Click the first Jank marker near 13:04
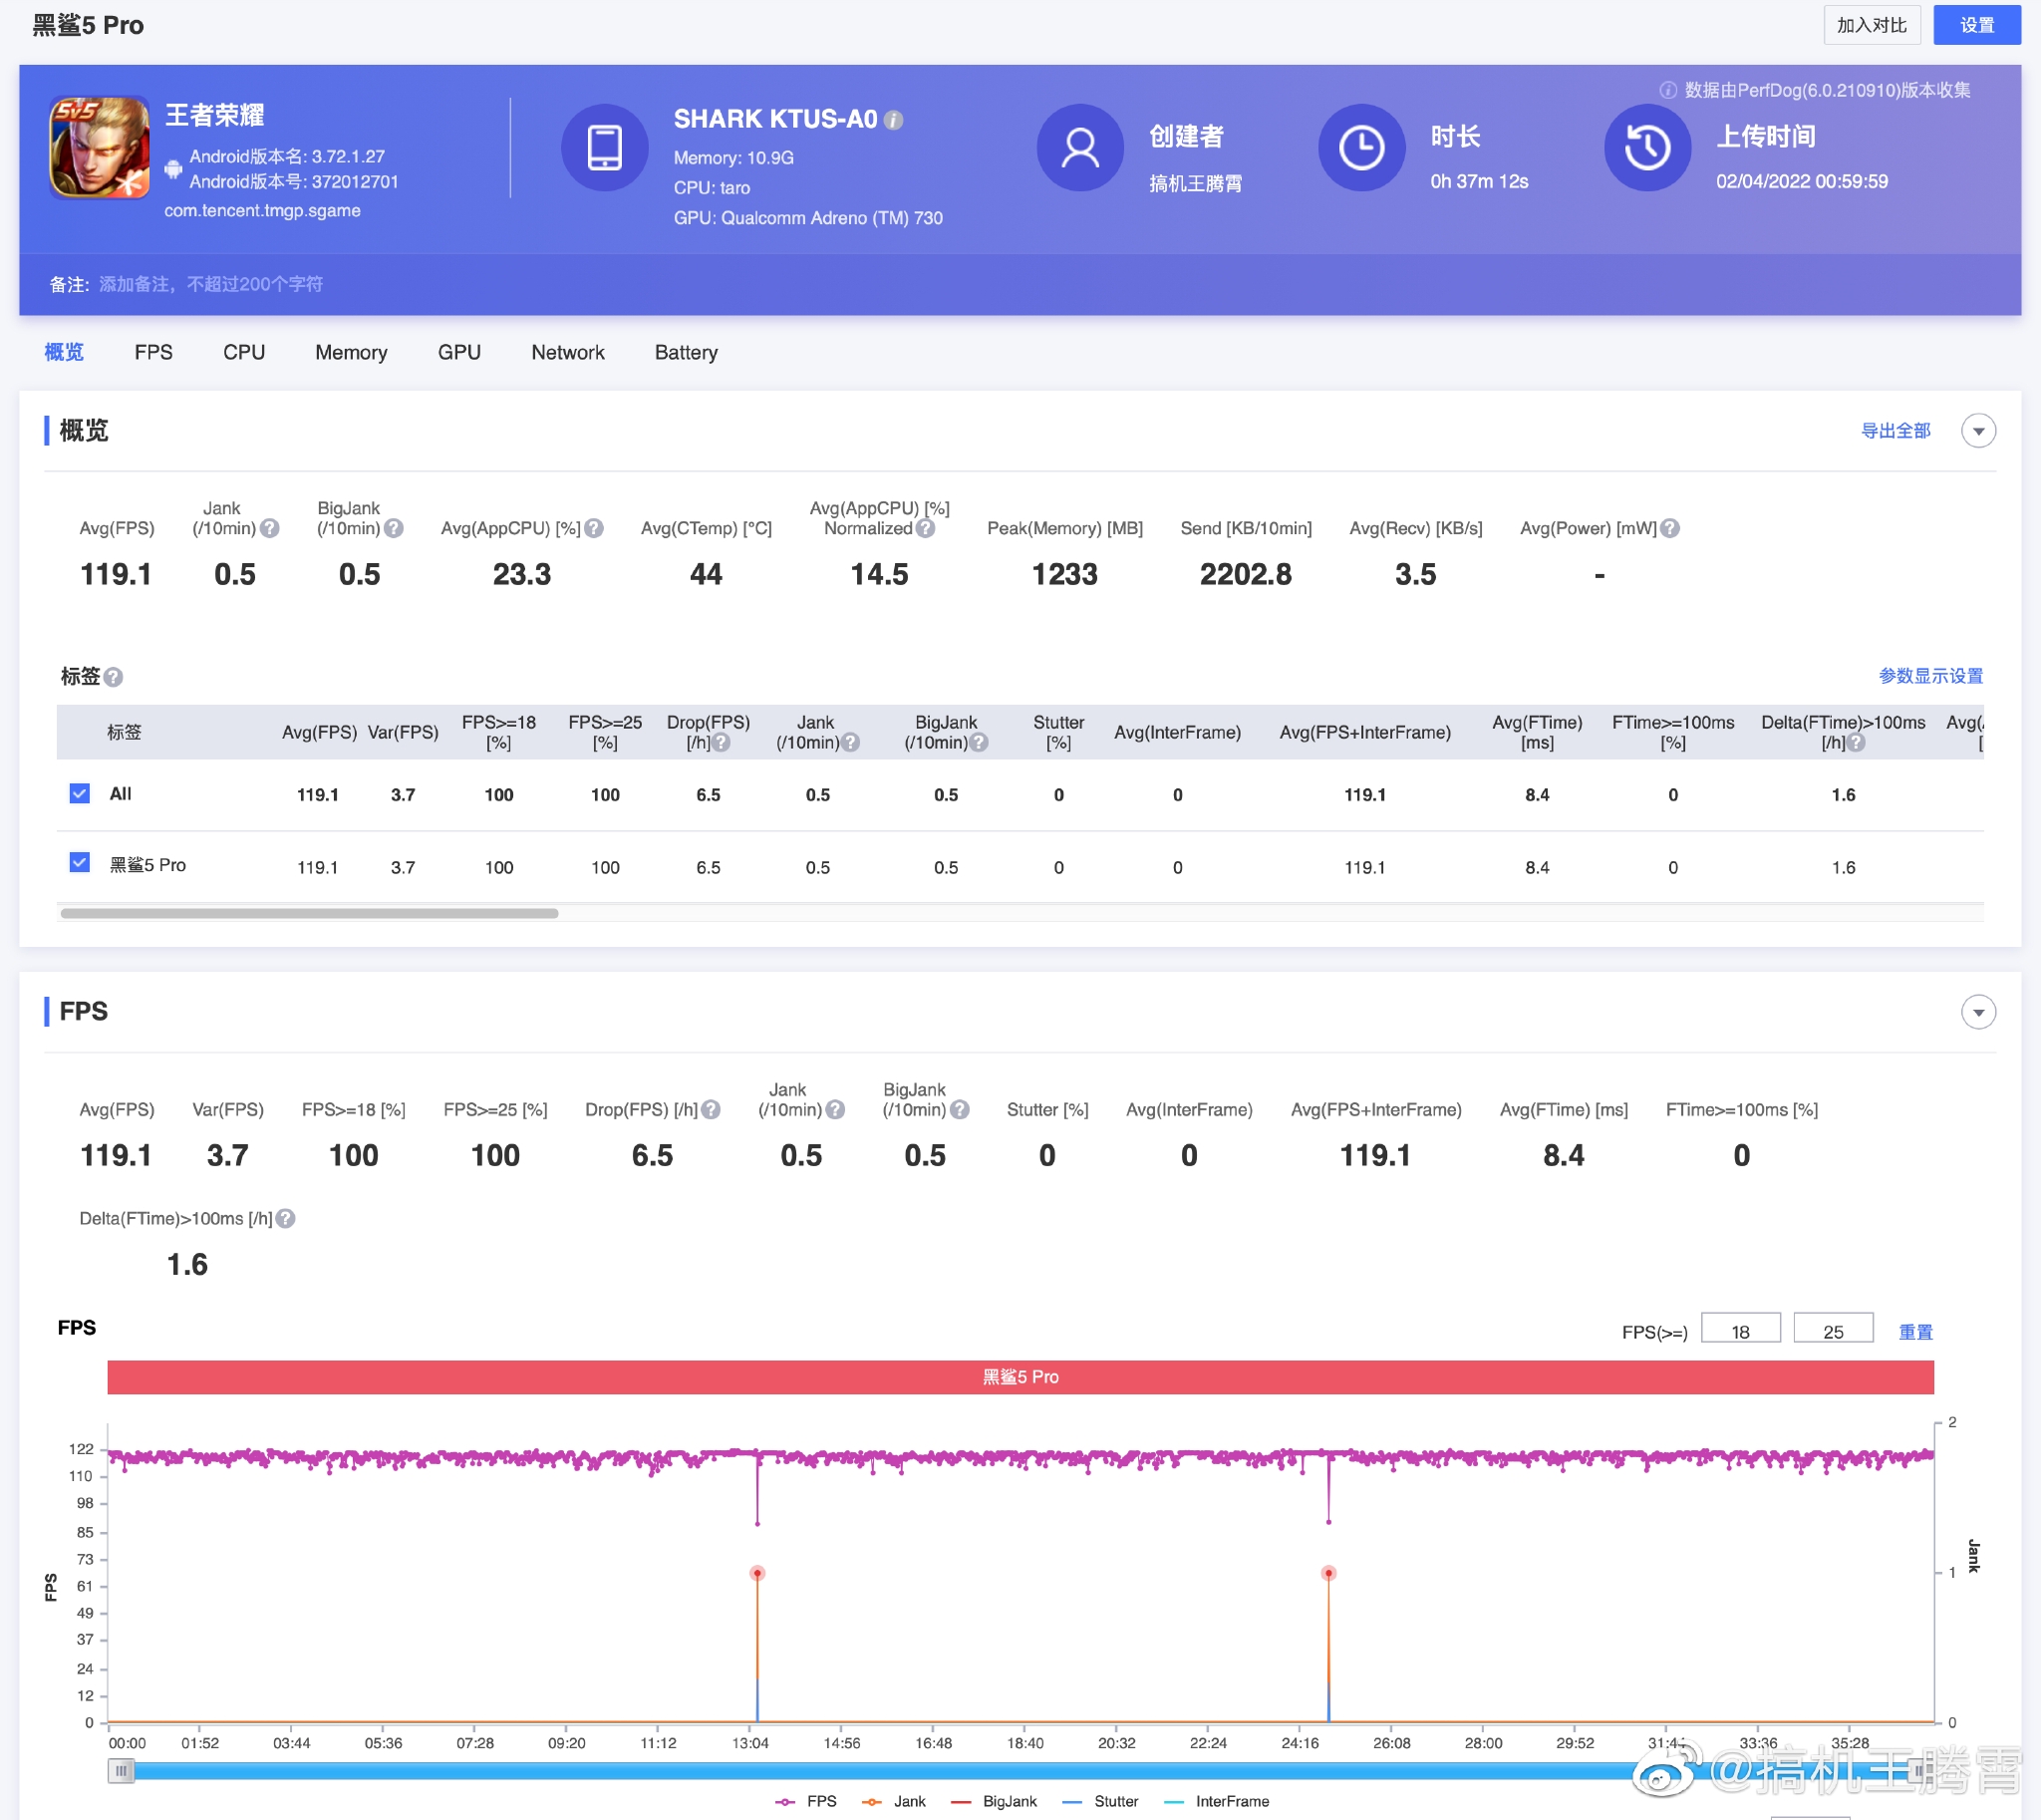 click(x=757, y=1573)
